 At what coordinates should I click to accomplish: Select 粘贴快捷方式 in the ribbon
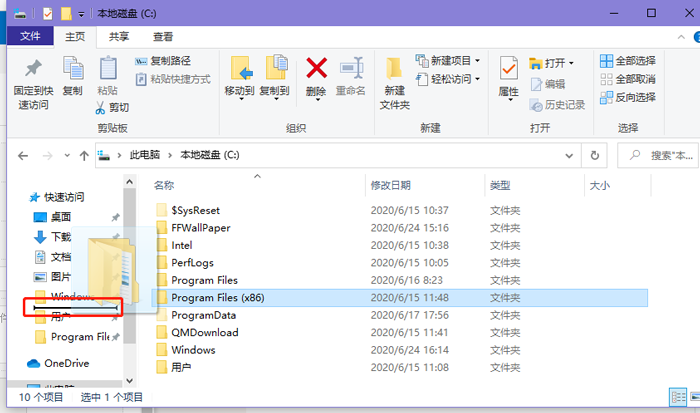173,79
